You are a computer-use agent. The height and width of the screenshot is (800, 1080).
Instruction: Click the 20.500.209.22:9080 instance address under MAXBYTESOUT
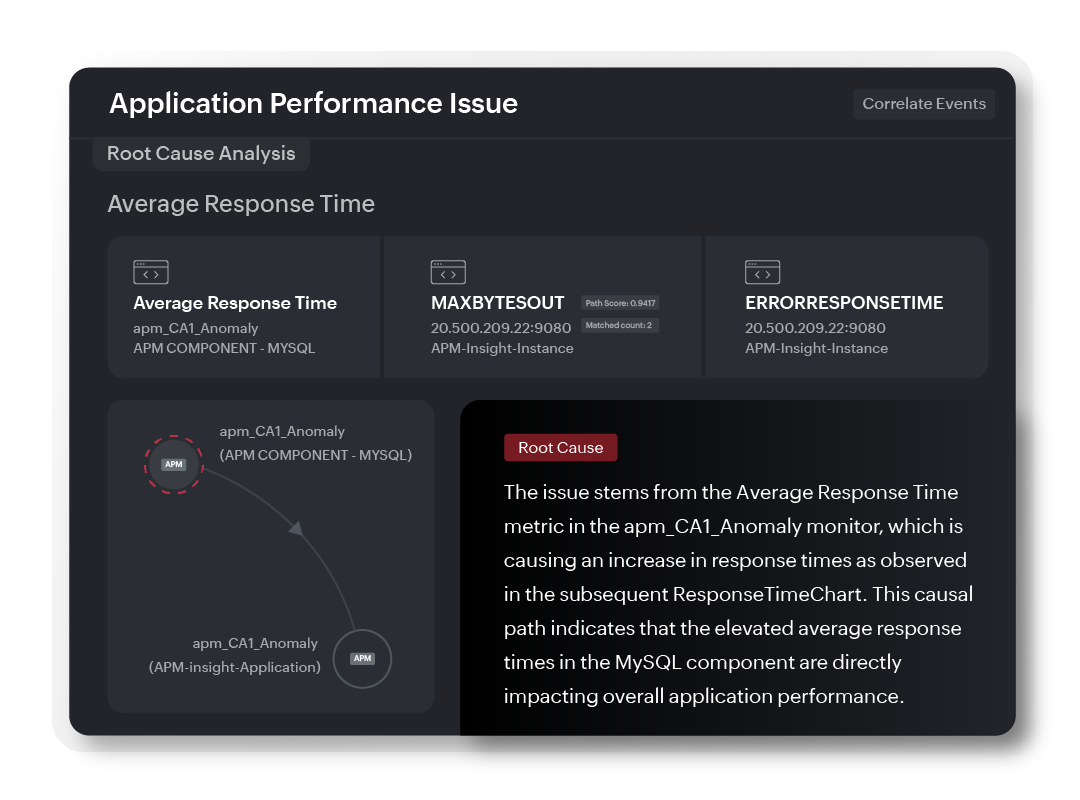point(499,326)
